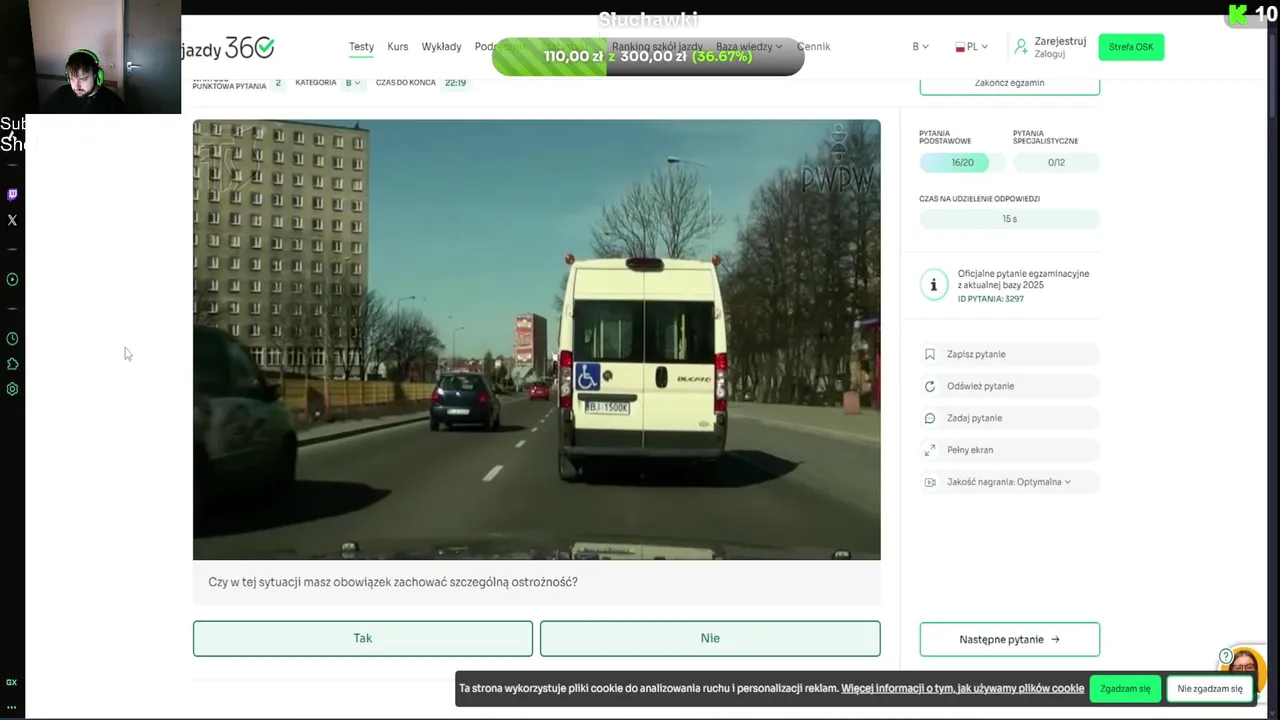Open the Kategoria B dropdown
This screenshot has height=720, width=1280.
click(x=354, y=83)
